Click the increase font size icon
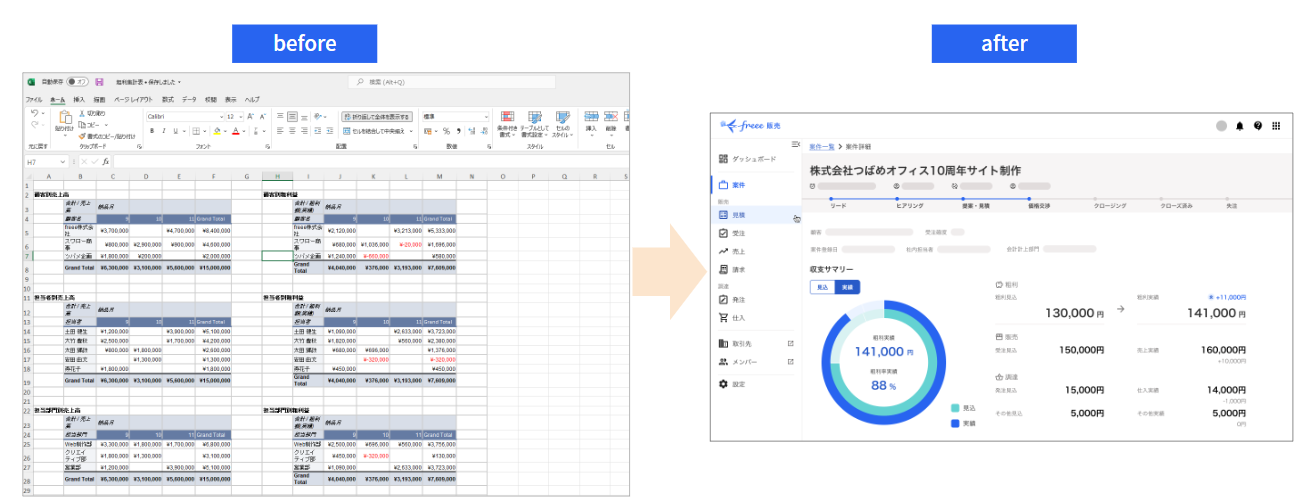This screenshot has height=503, width=1305. 250,117
